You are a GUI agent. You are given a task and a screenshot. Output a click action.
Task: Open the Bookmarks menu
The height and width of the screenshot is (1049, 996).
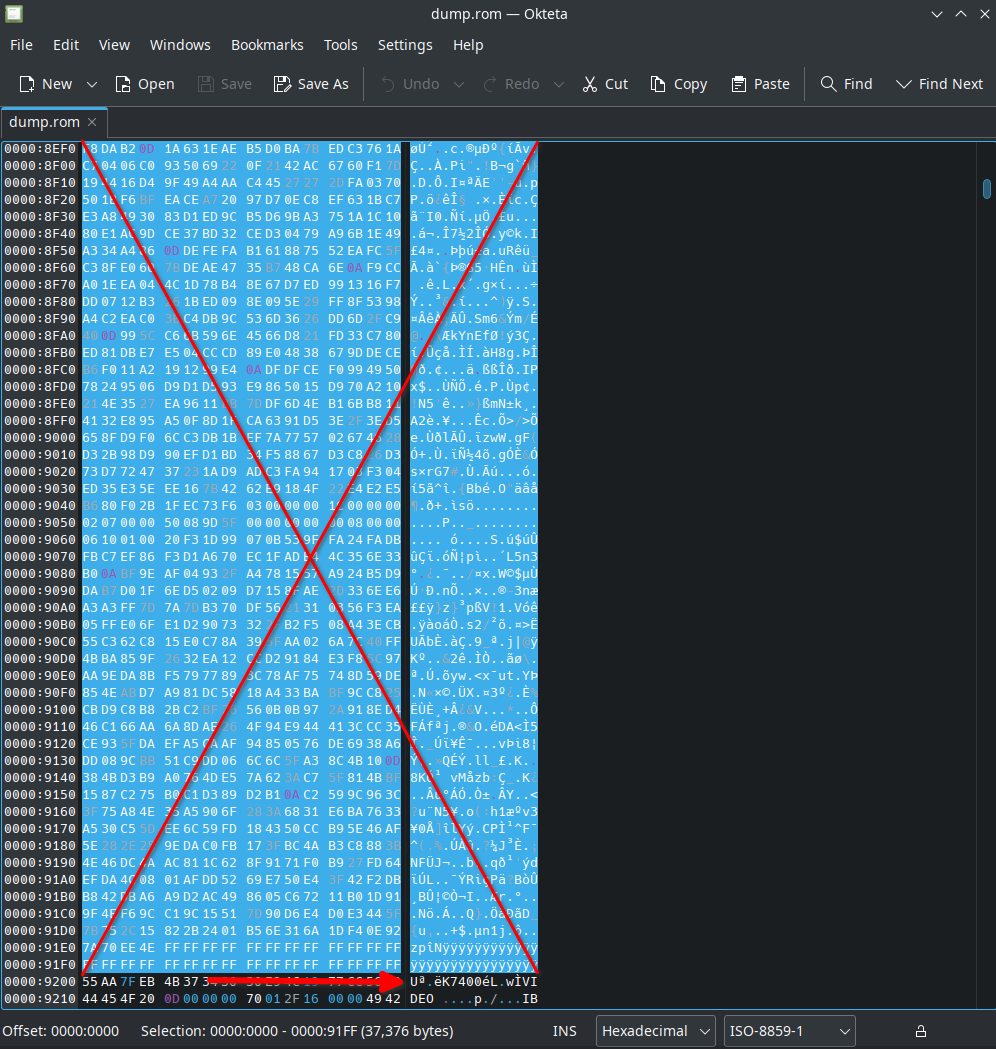tap(267, 45)
